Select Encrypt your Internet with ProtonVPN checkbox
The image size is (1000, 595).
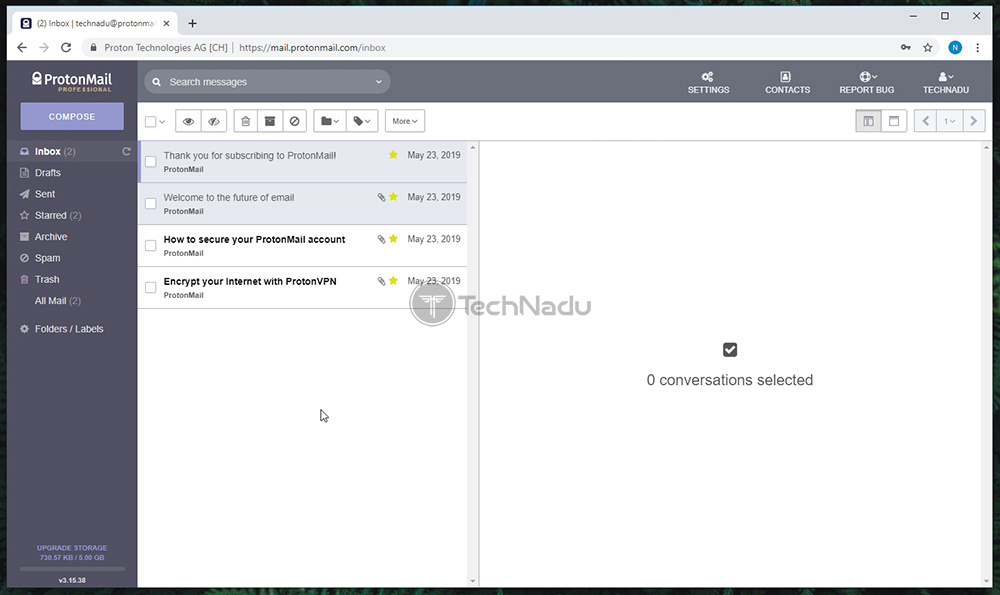[x=151, y=288]
